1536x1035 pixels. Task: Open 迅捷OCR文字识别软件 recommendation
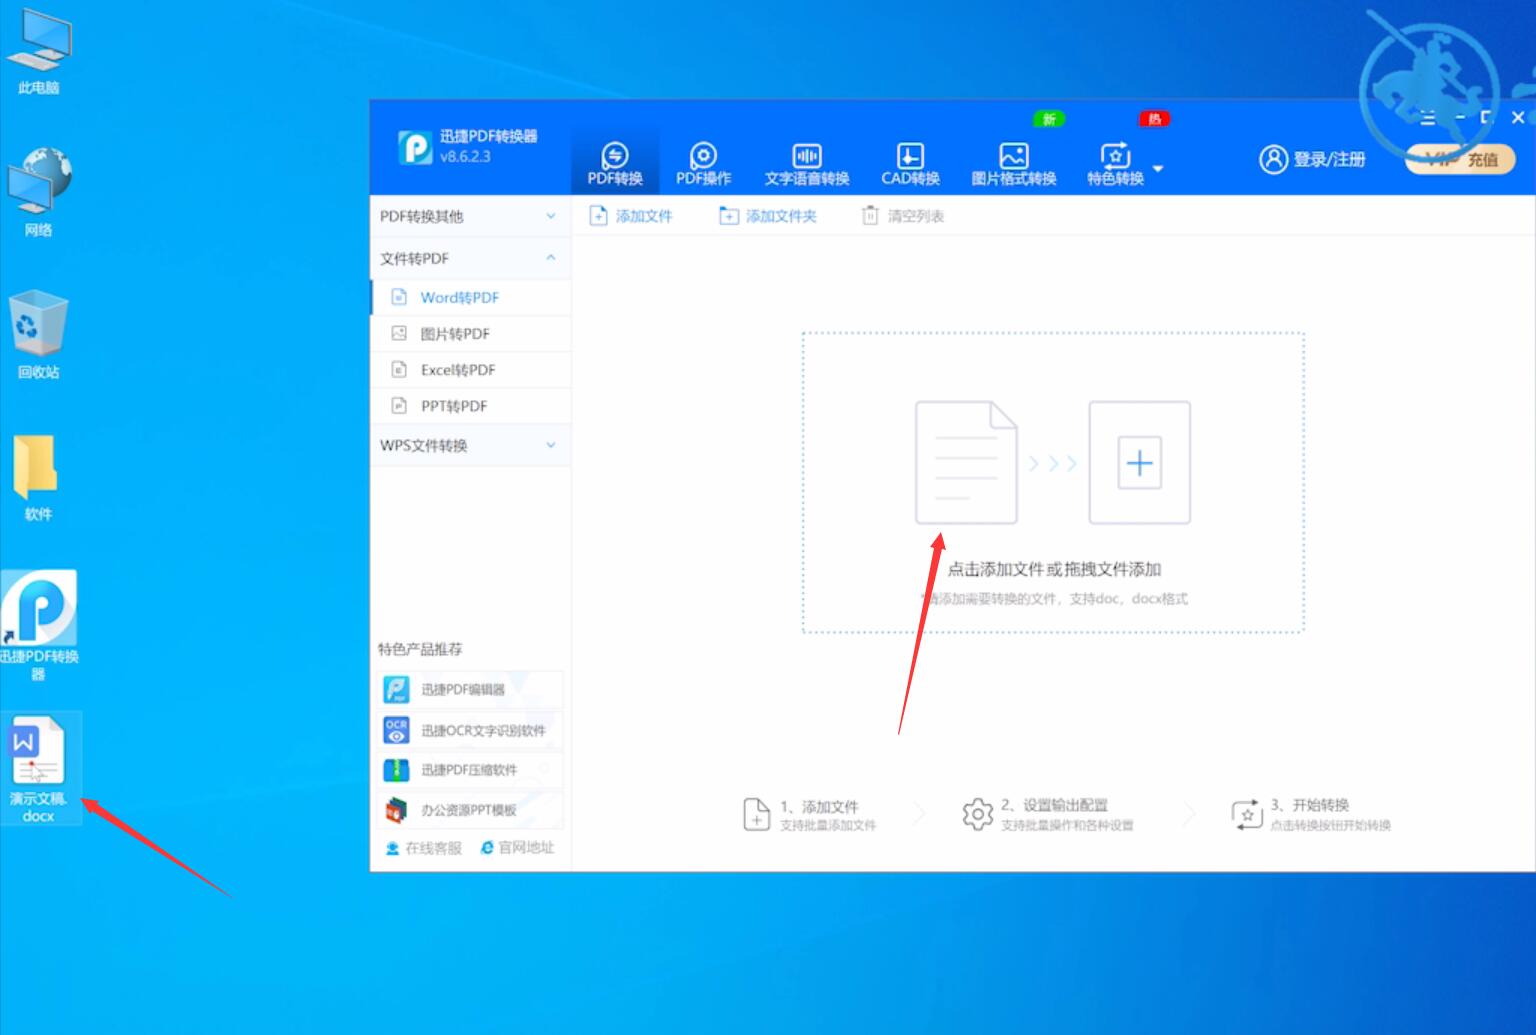pos(471,730)
